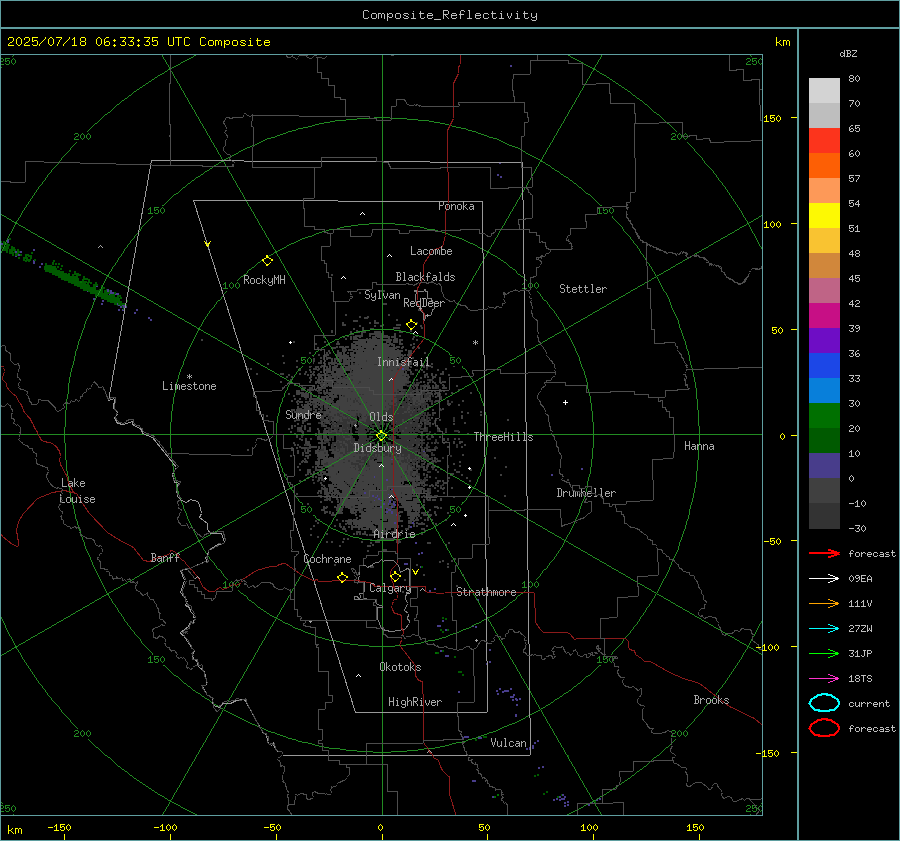Click the Ponoka label on map
Viewport: 900px width, 841px height.
pos(456,206)
